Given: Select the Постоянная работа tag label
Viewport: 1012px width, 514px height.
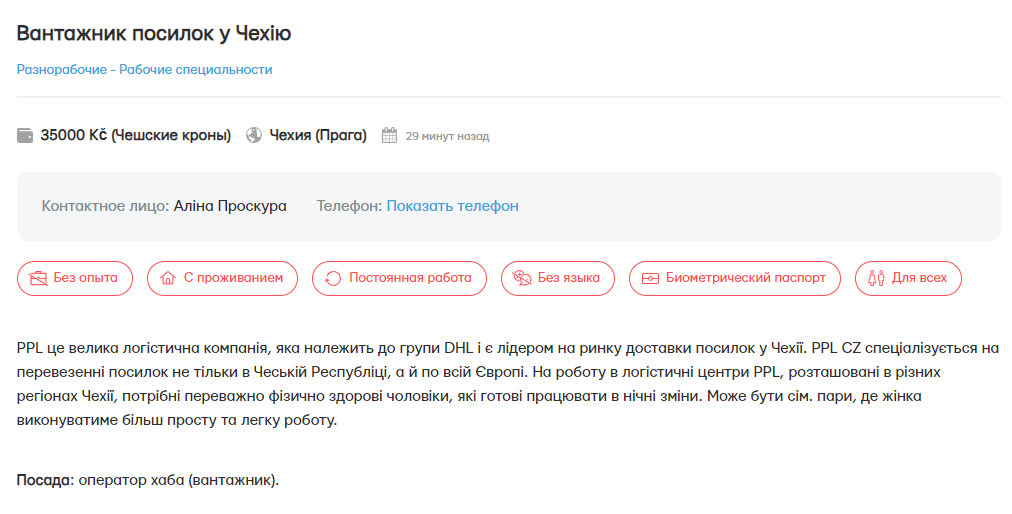Looking at the screenshot, I should tap(410, 278).
